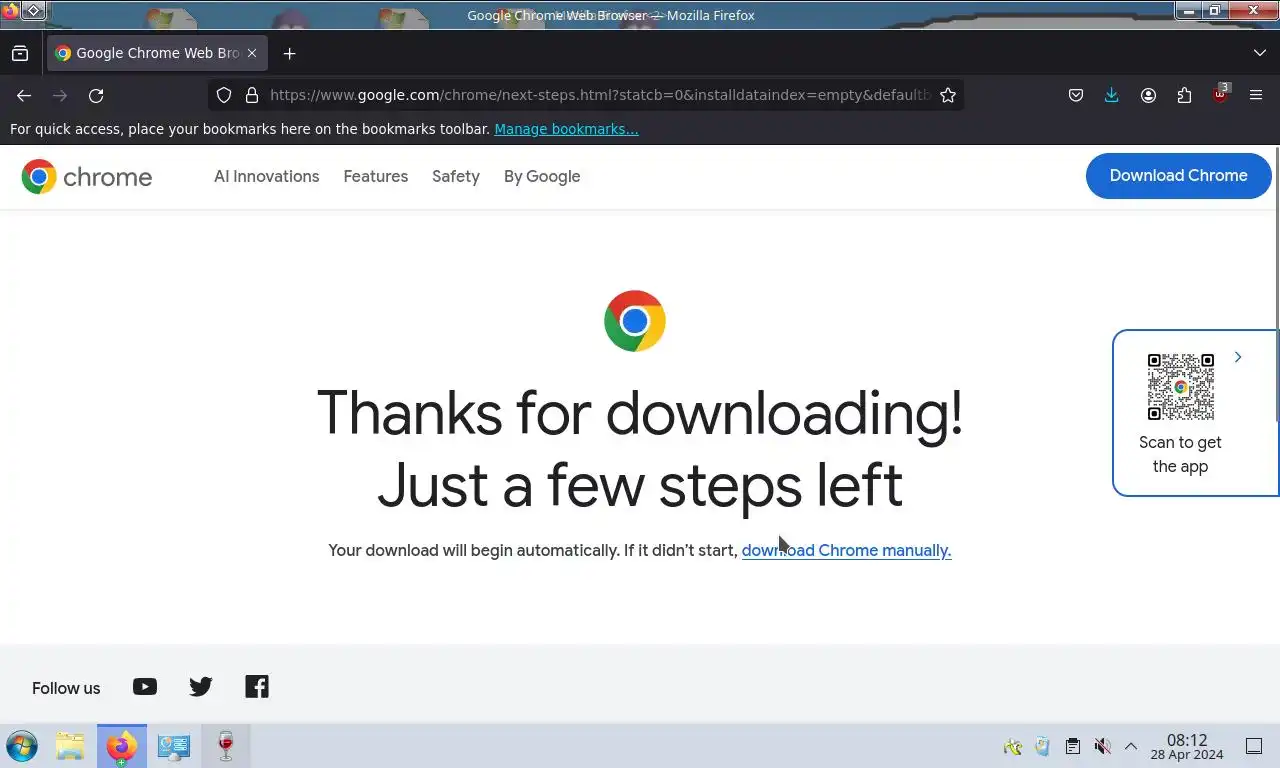This screenshot has height=768, width=1280.
Task: Open the first system tray icon left of phone
Action: coord(1012,746)
